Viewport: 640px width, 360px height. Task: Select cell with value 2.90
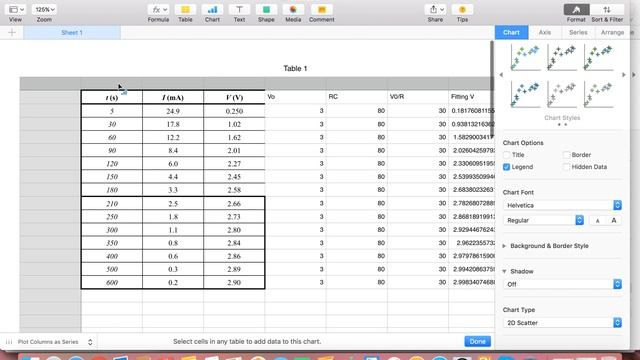click(234, 282)
